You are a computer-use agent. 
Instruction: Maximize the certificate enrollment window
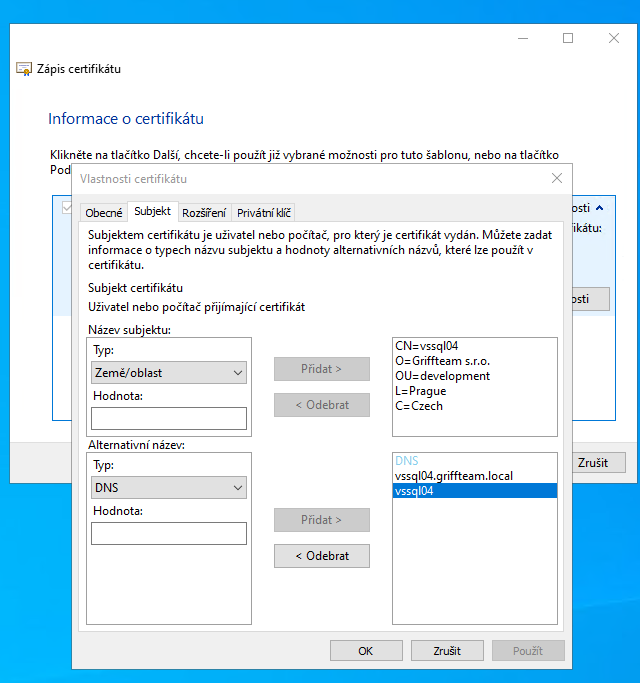click(x=568, y=38)
